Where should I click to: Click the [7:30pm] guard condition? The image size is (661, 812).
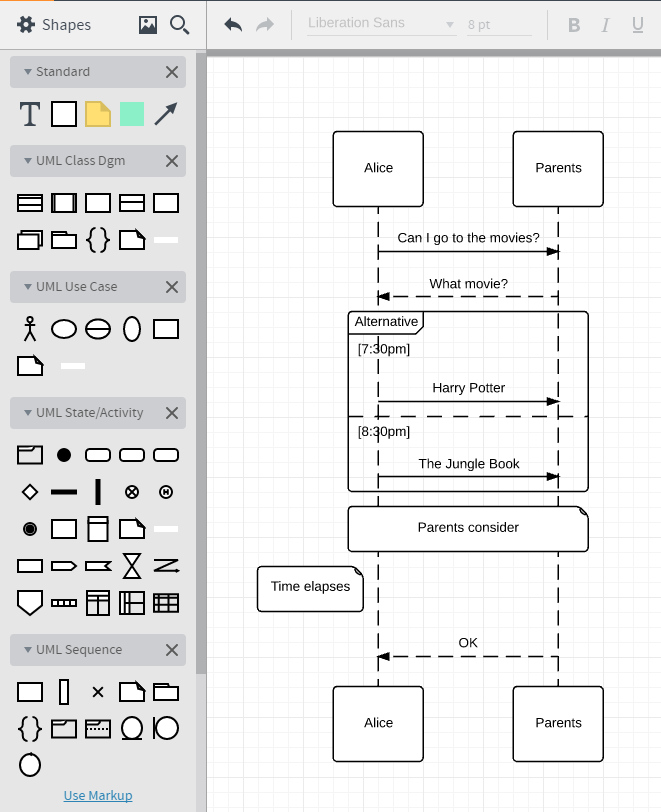tap(384, 349)
